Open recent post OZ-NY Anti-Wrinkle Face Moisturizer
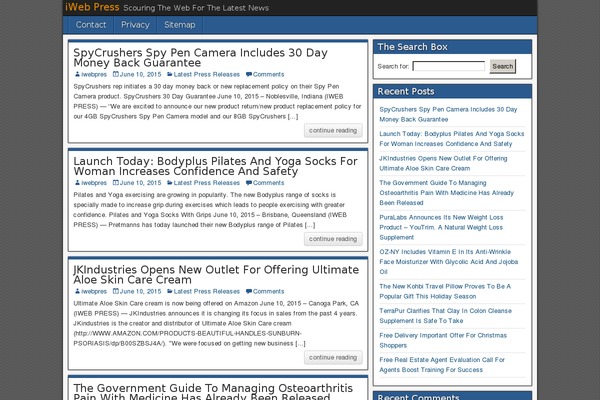600x400 pixels. (x=448, y=261)
